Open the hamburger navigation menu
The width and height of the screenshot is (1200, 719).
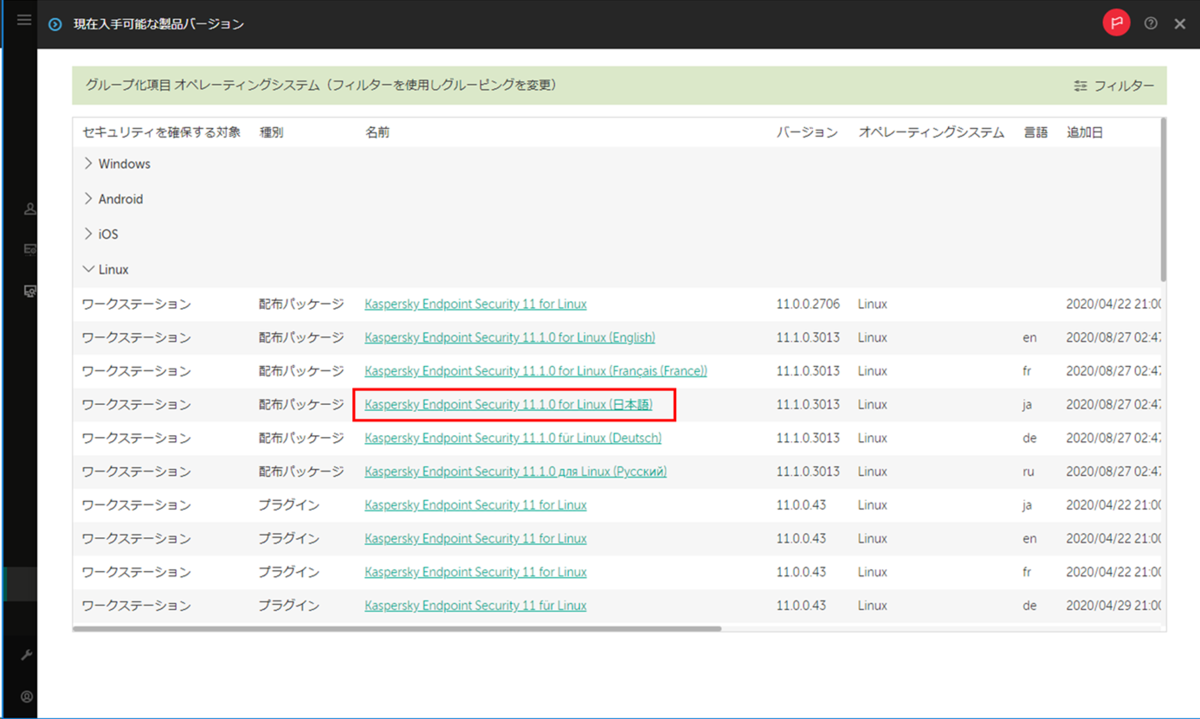point(24,19)
